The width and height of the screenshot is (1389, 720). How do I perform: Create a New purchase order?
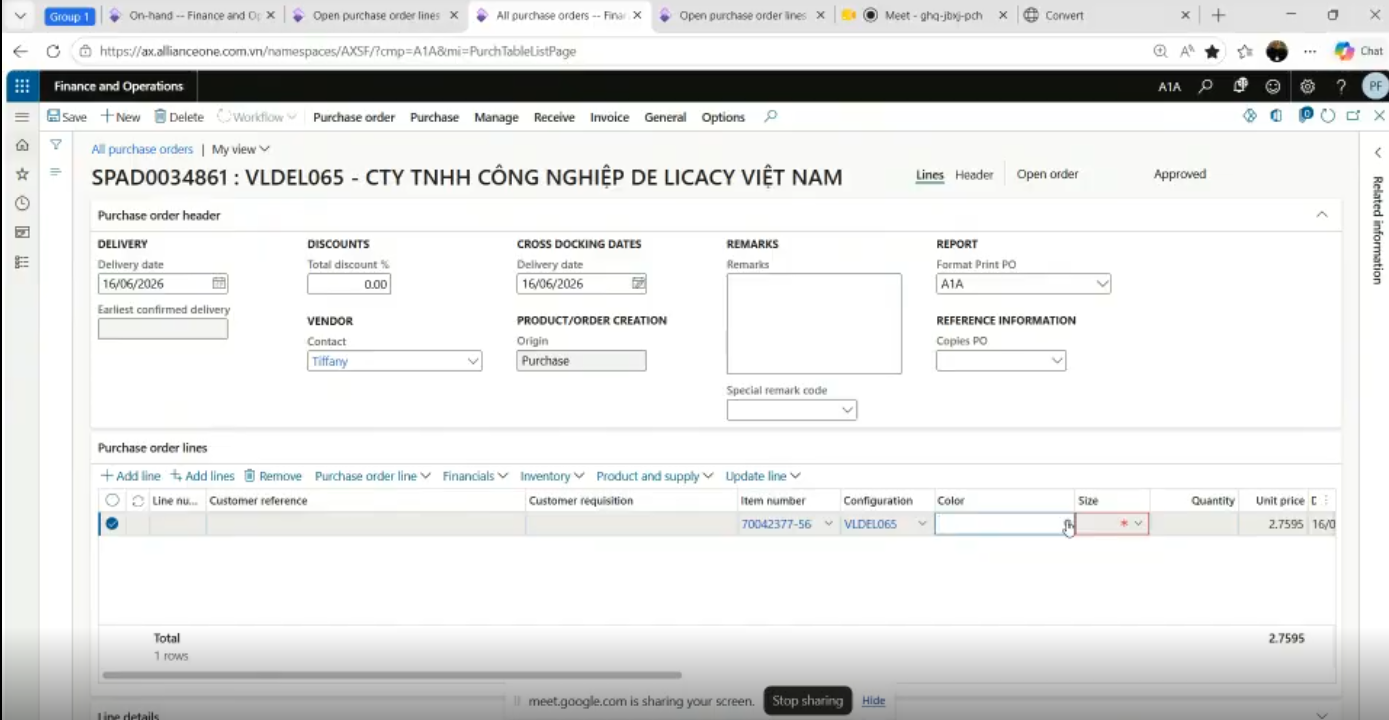120,117
